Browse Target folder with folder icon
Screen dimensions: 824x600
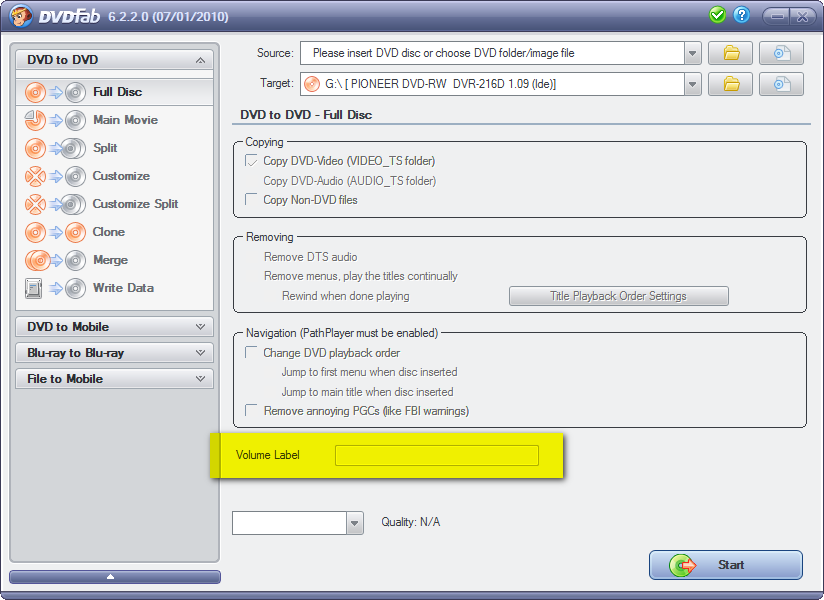tap(731, 84)
